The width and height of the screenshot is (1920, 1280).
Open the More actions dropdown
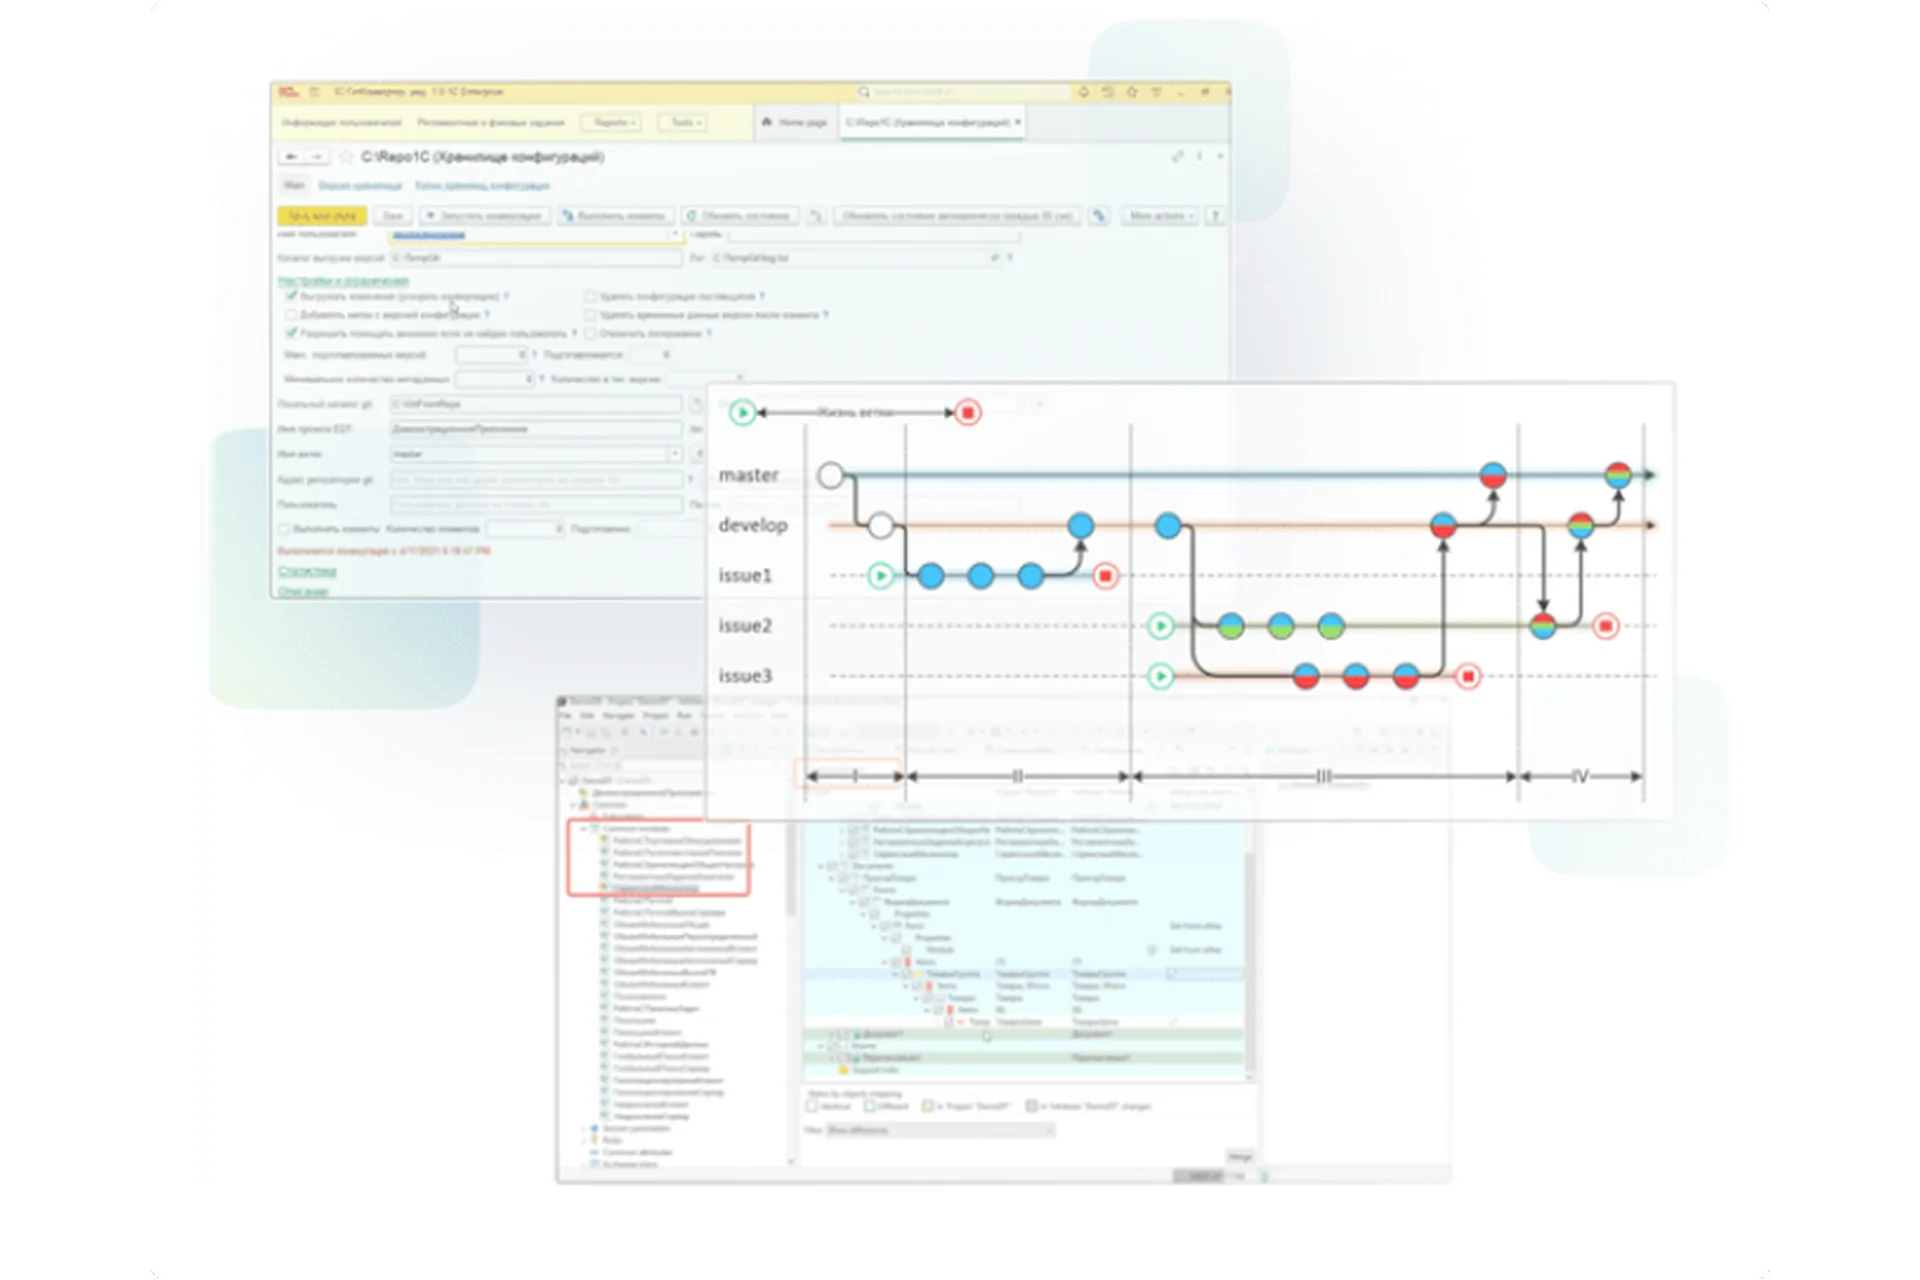pyautogui.click(x=1160, y=216)
